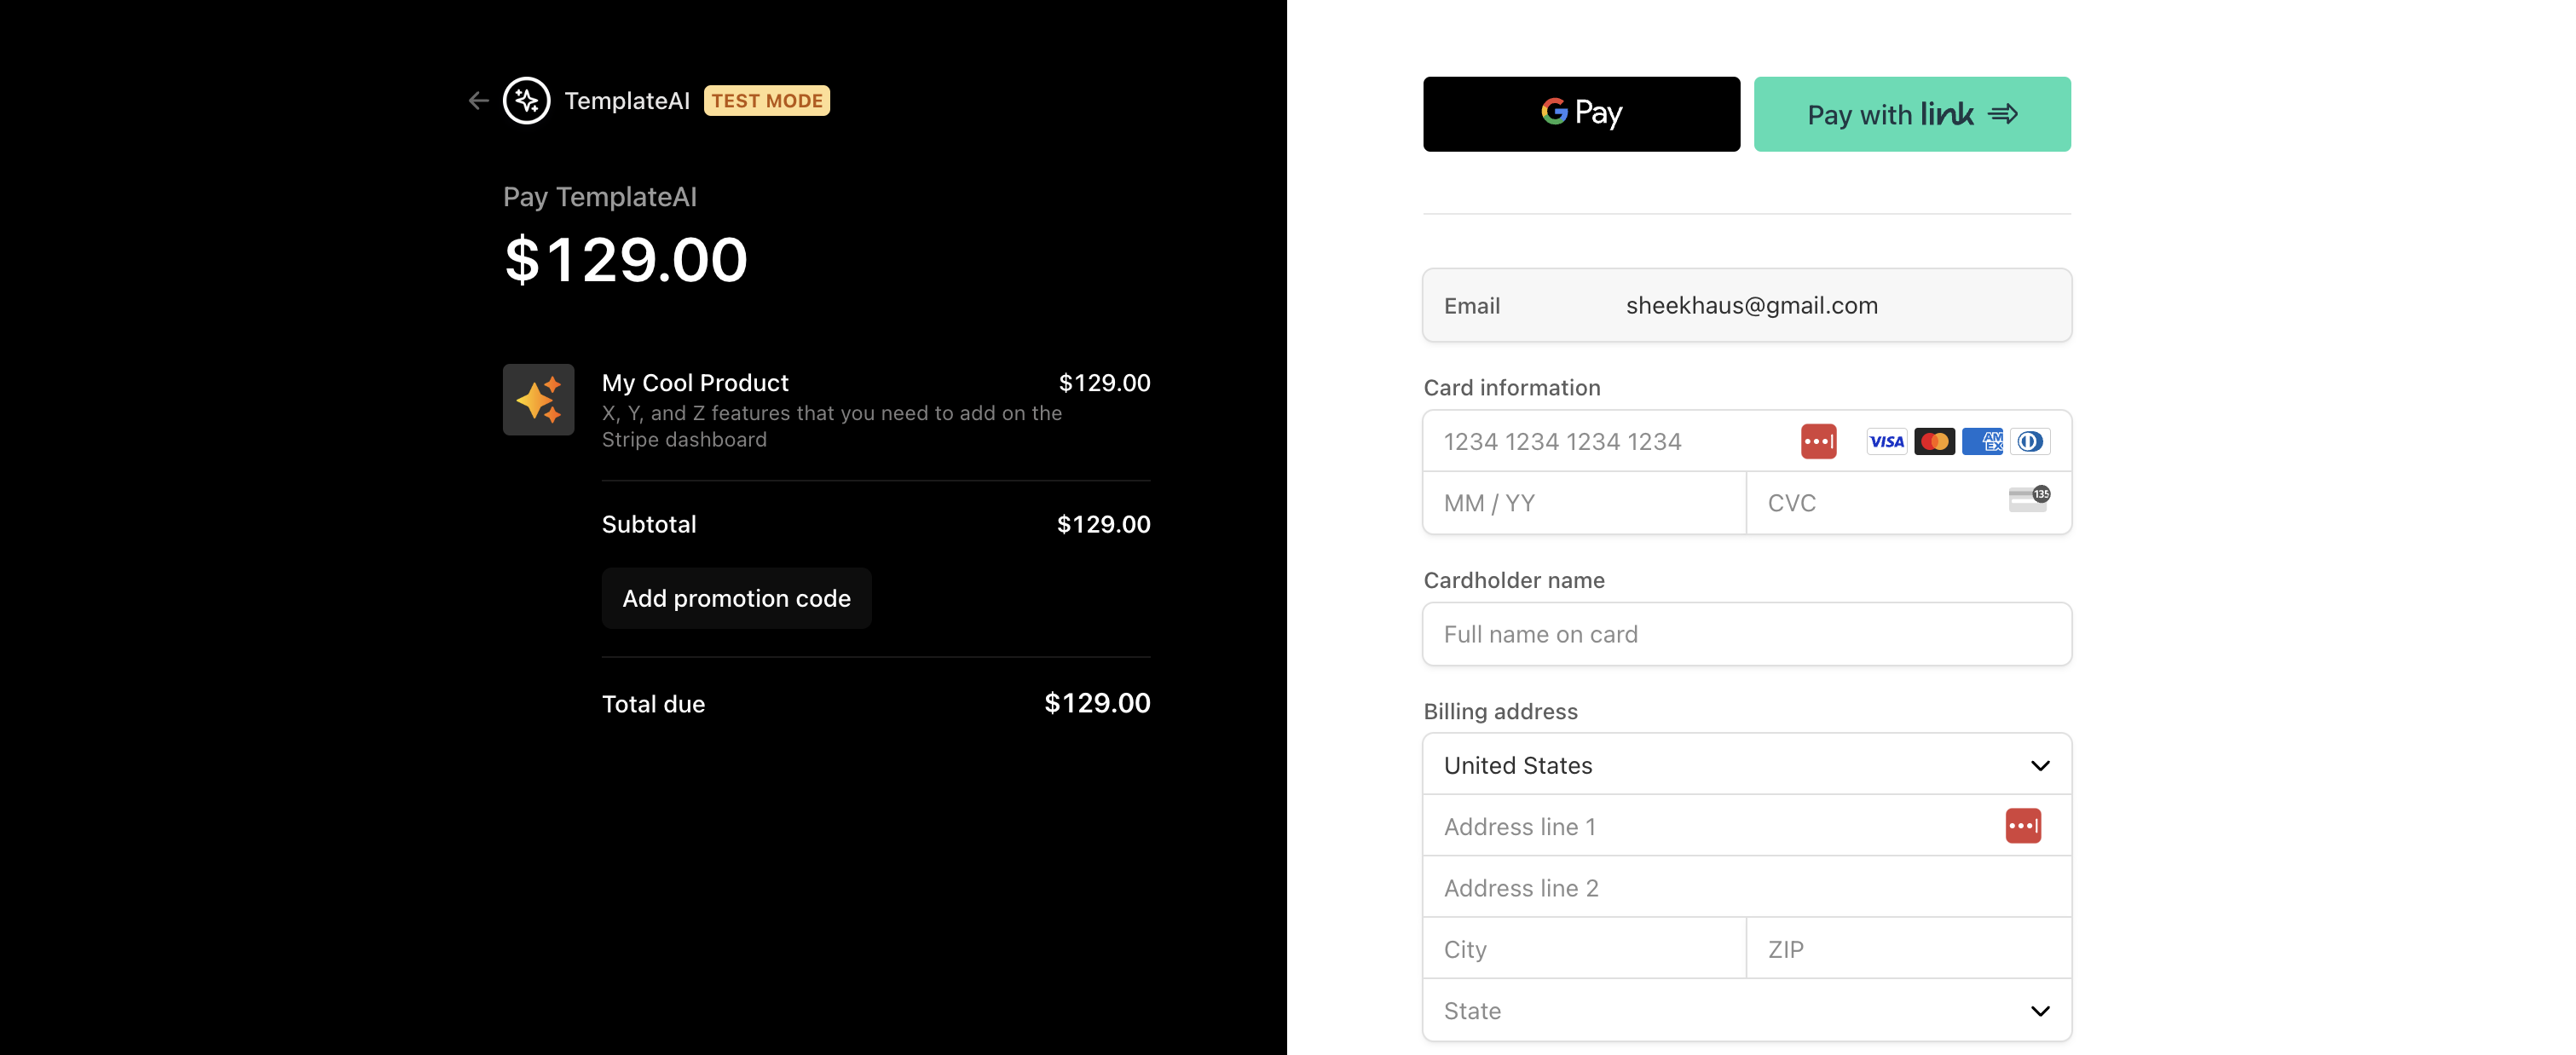This screenshot has width=2576, height=1055.
Task: Focus the Address line 2 field
Action: (x=1747, y=887)
